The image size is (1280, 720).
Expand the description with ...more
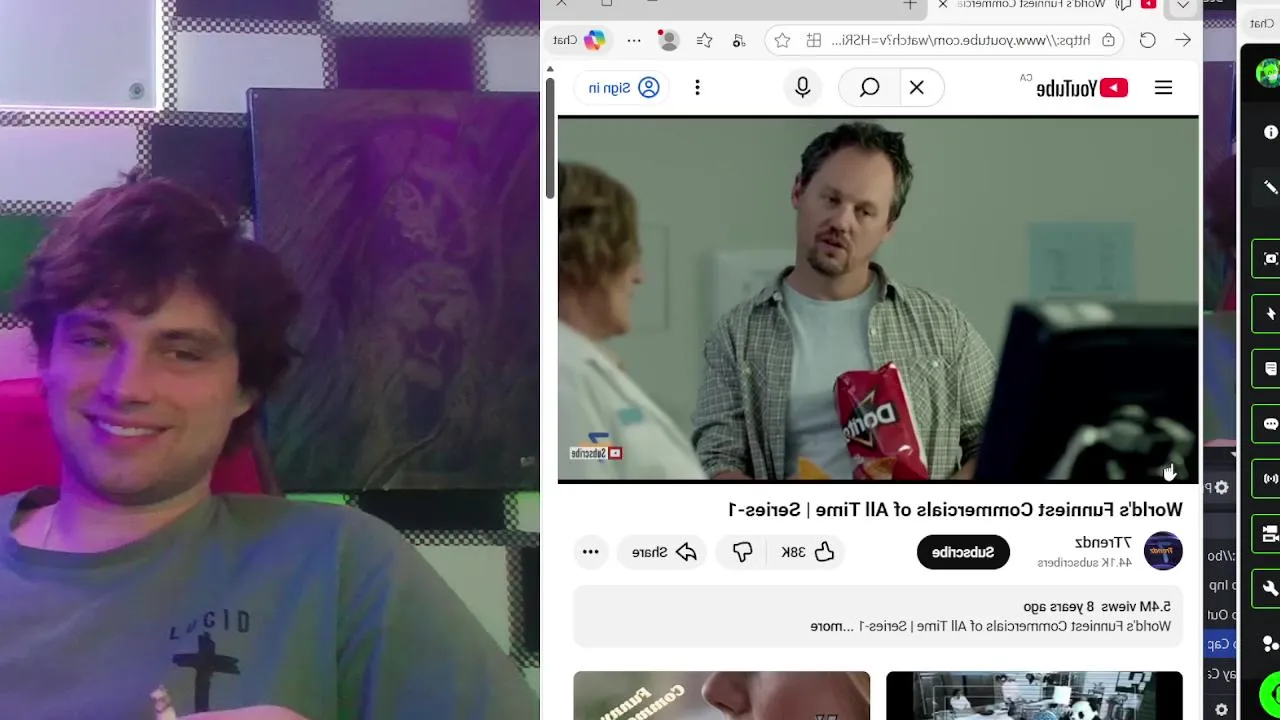832,626
